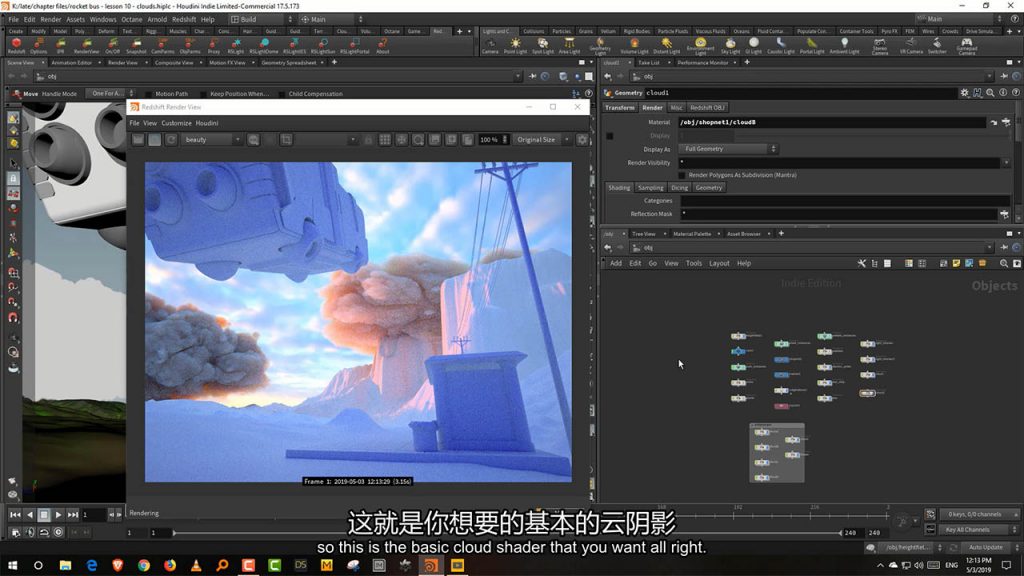Viewport: 1024px width, 576px height.
Task: Expand the Display As Full Geometry dropdown
Action: pos(728,149)
